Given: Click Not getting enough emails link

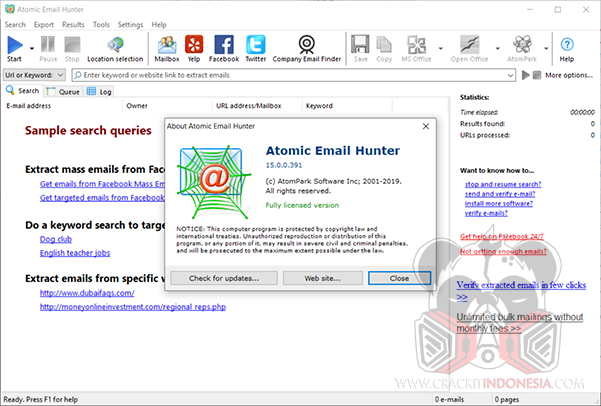Looking at the screenshot, I should pos(503,251).
